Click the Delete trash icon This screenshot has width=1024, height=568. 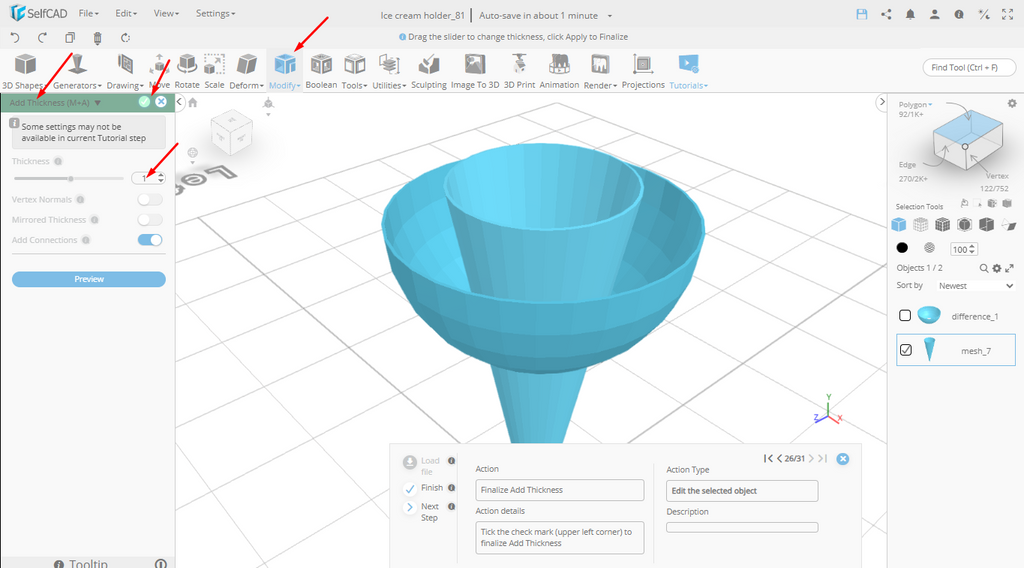pyautogui.click(x=97, y=38)
